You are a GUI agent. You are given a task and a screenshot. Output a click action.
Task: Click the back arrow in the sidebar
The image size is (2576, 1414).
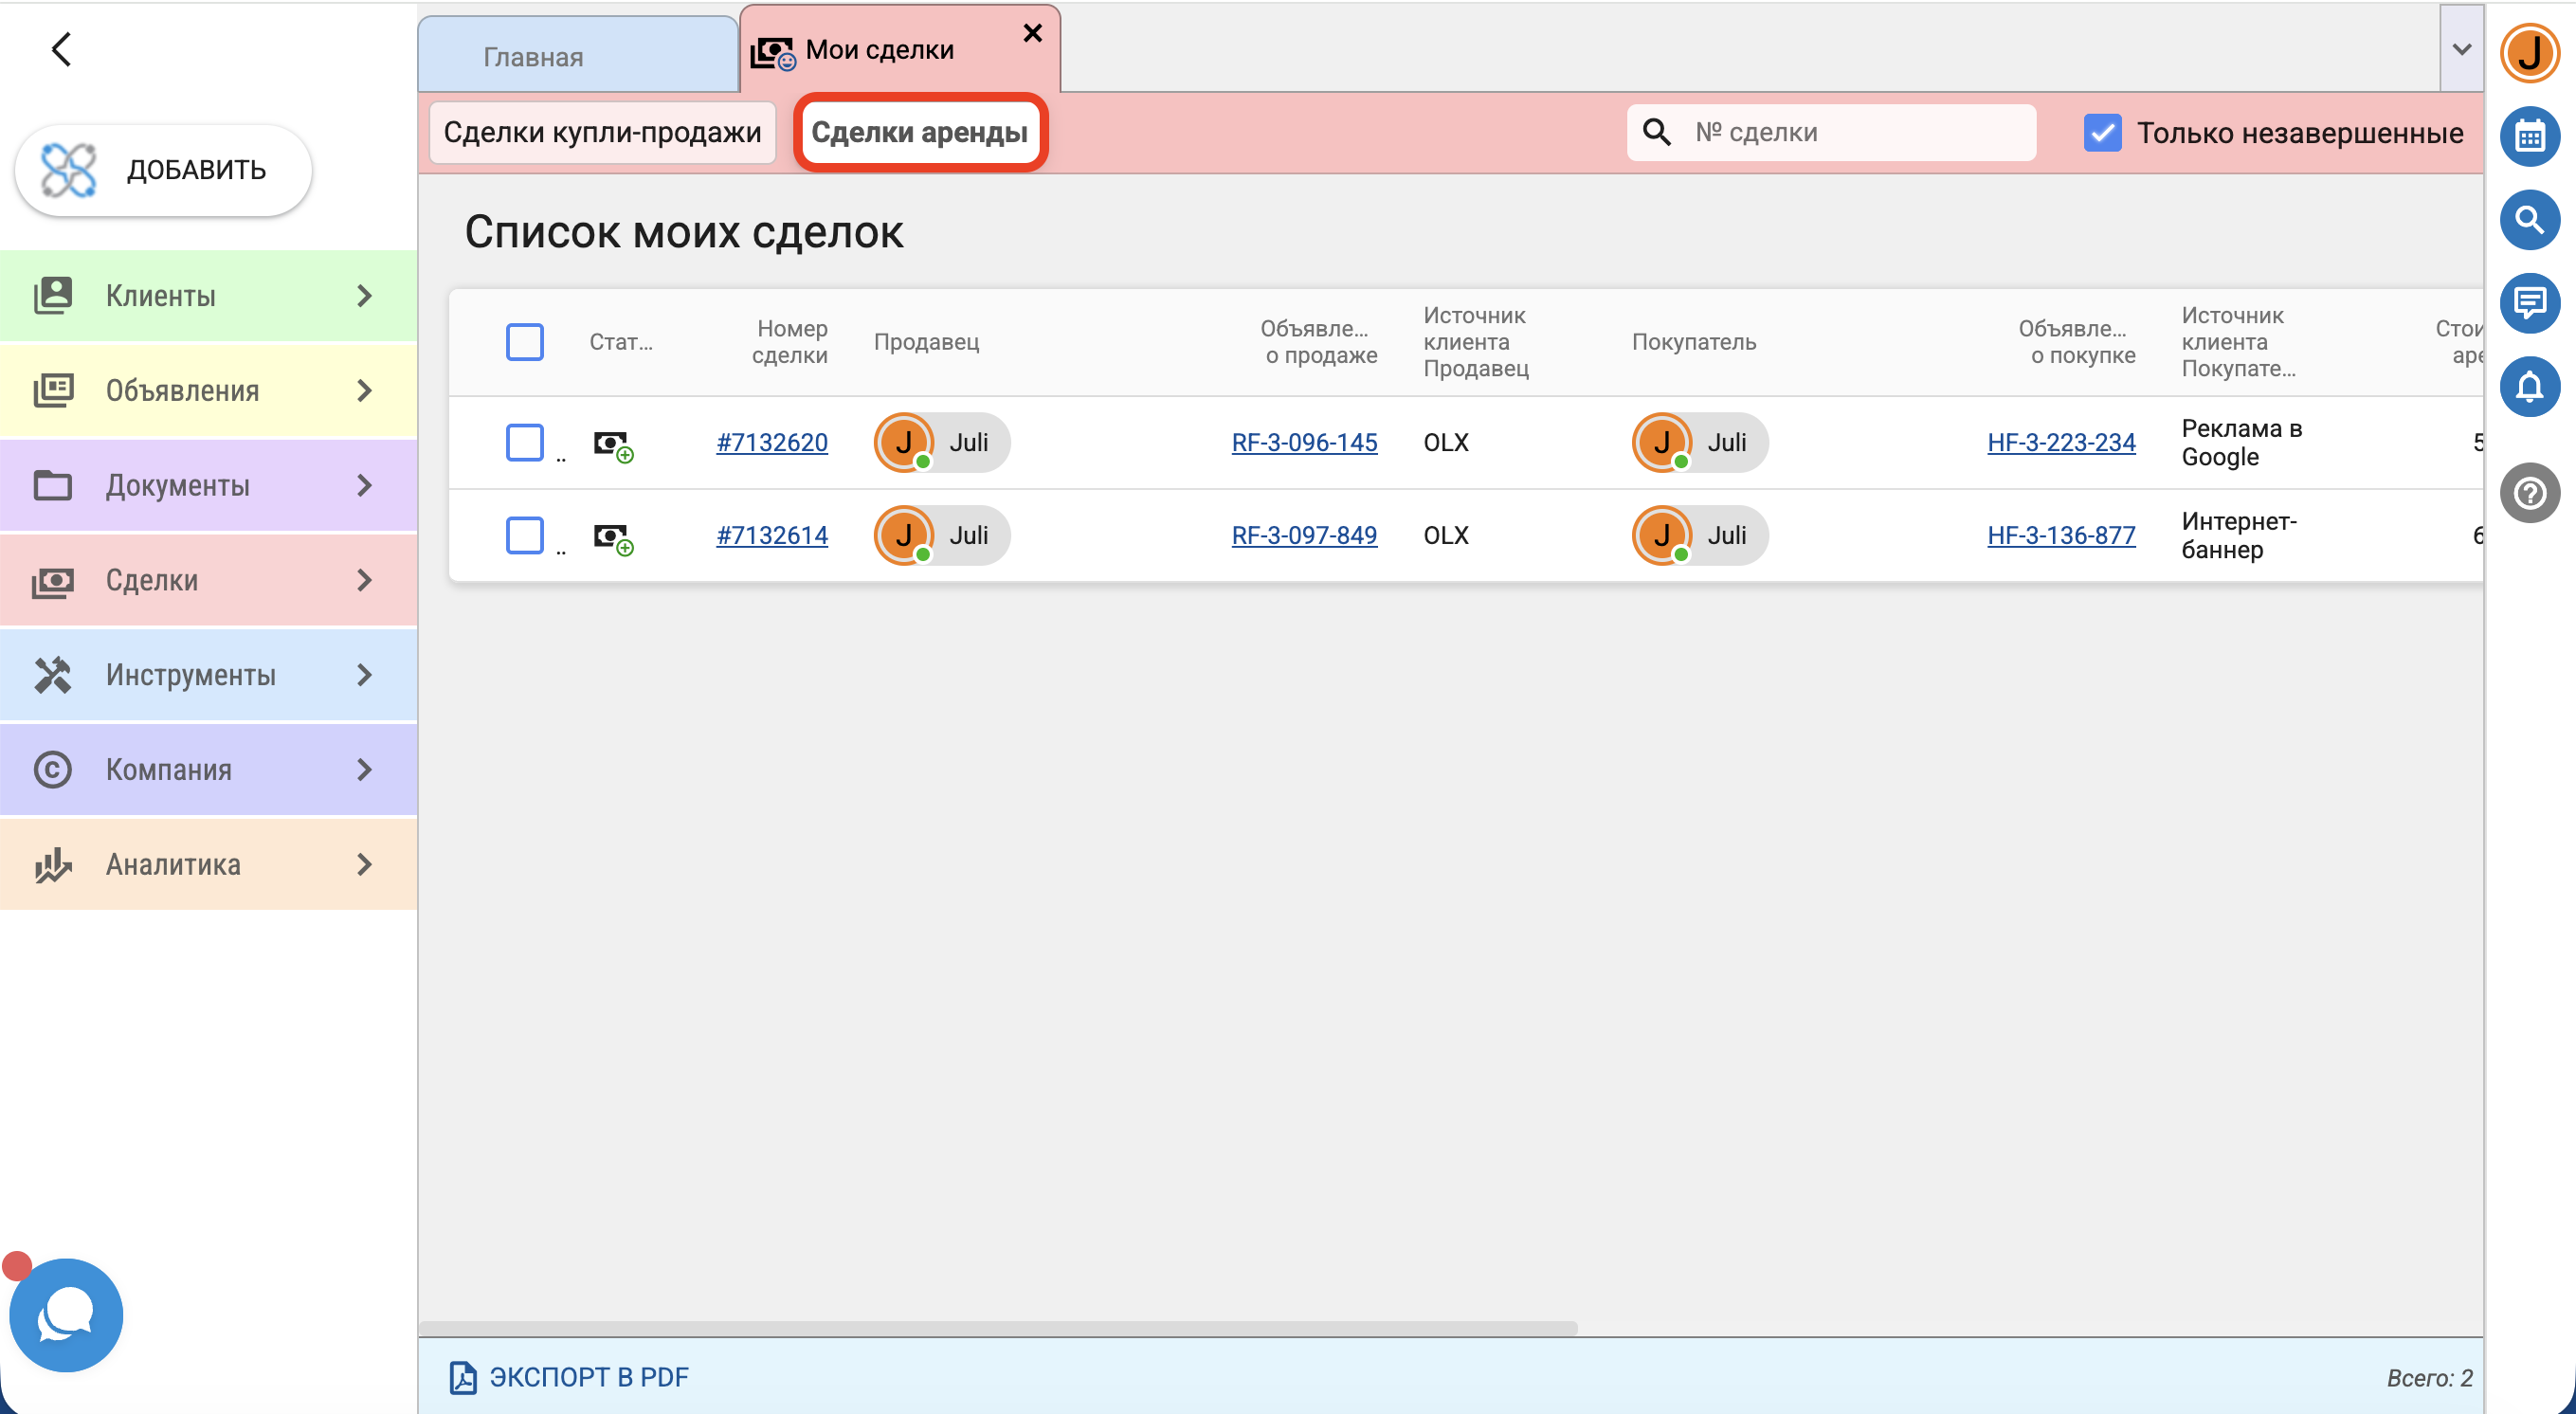point(61,48)
